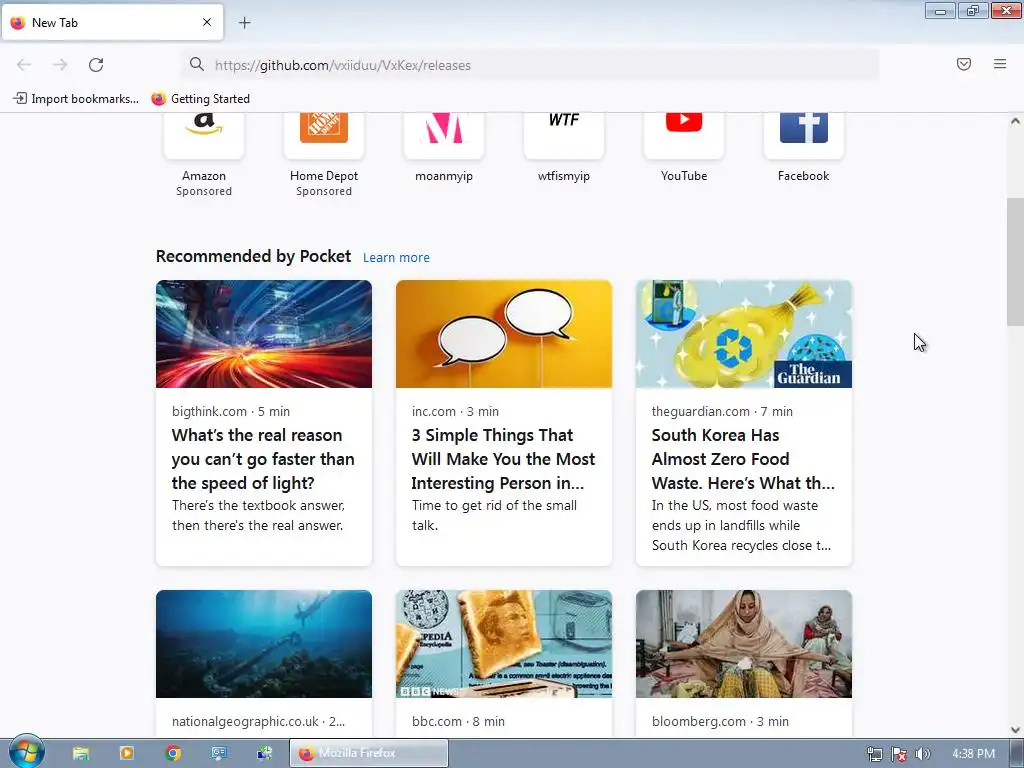Open the Firefox application menu
This screenshot has height=768, width=1024.
click(x=1000, y=64)
